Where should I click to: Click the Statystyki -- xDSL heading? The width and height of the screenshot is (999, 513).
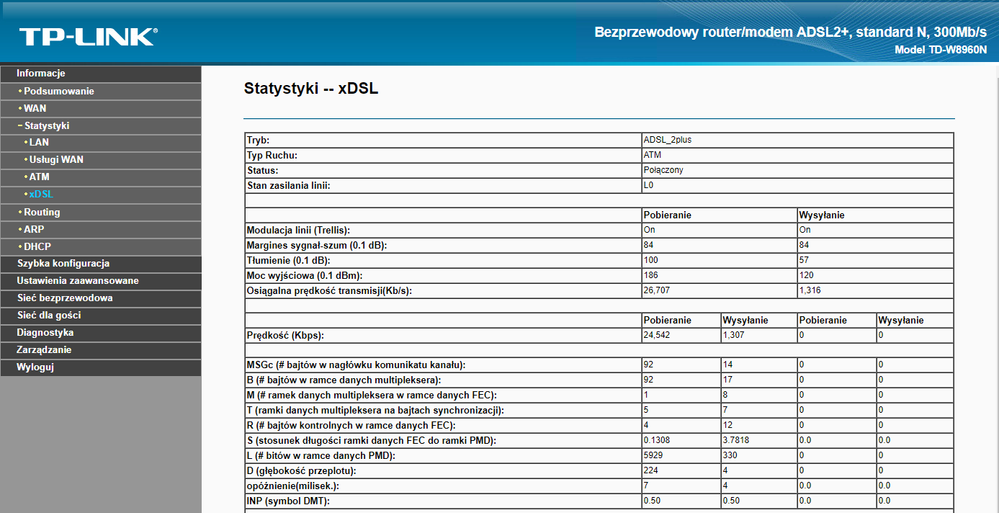pyautogui.click(x=311, y=89)
